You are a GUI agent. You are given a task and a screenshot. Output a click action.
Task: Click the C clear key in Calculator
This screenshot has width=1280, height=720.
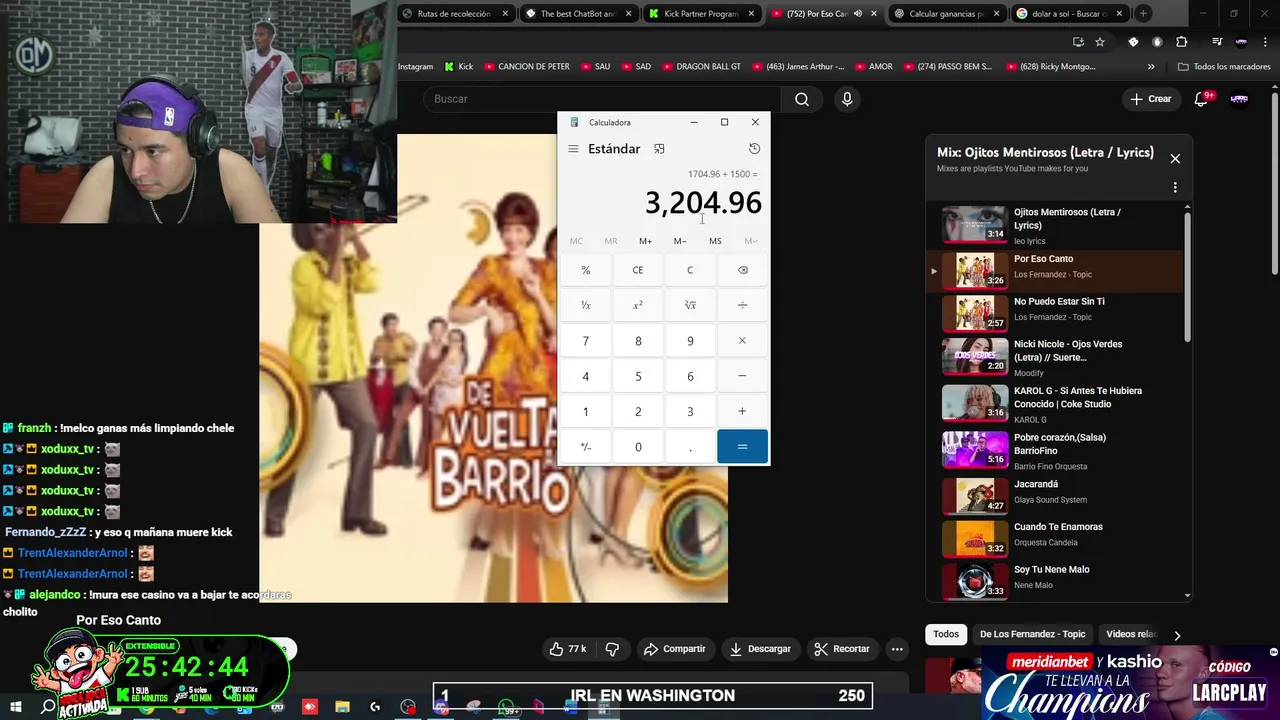(x=690, y=270)
